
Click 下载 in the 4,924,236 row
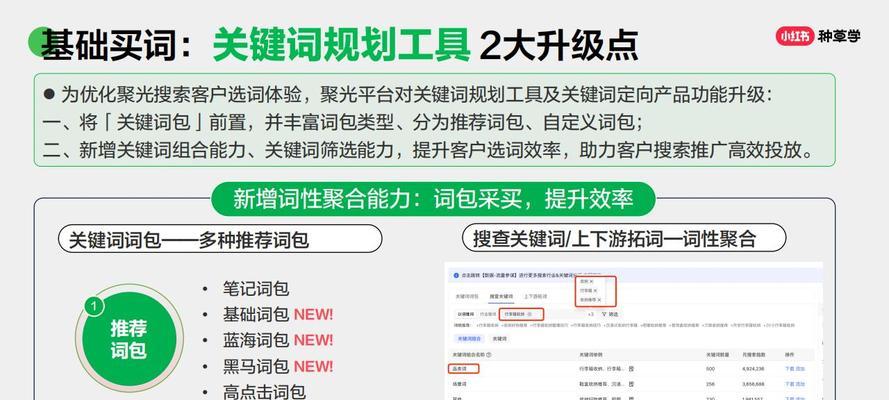(x=790, y=369)
